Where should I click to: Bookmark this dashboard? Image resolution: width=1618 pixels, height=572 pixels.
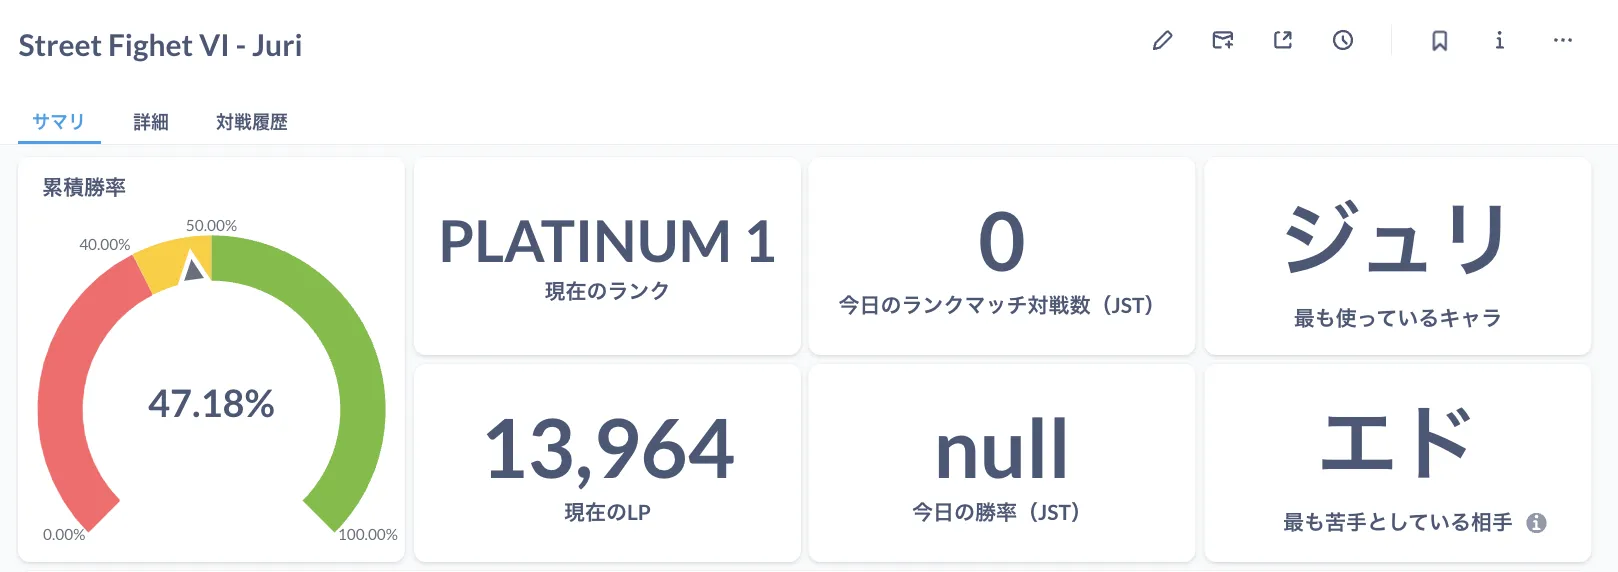tap(1440, 41)
